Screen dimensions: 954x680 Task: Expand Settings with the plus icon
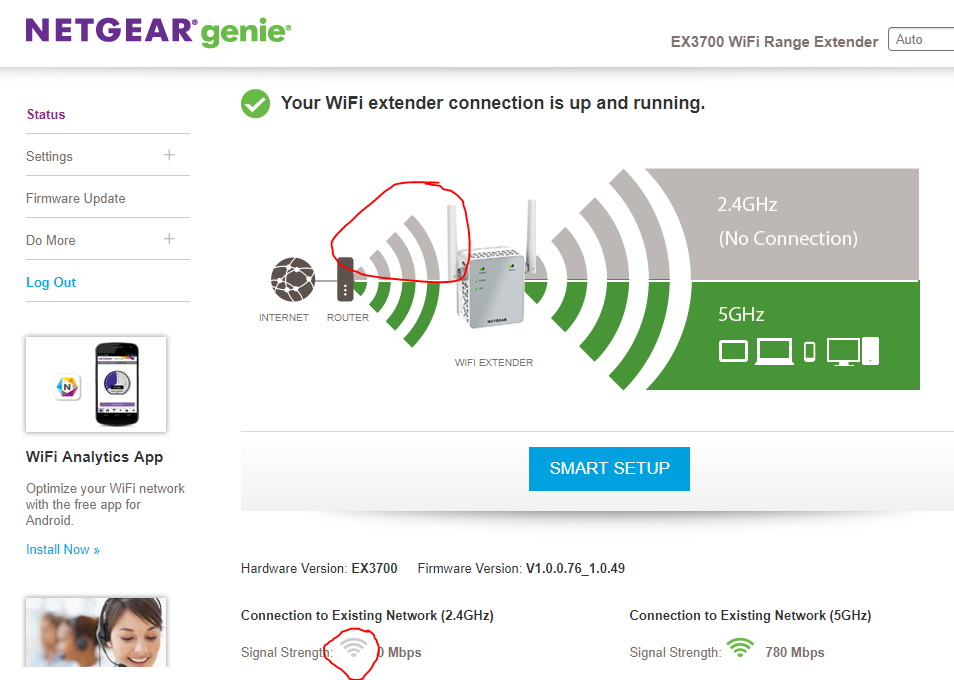169,155
